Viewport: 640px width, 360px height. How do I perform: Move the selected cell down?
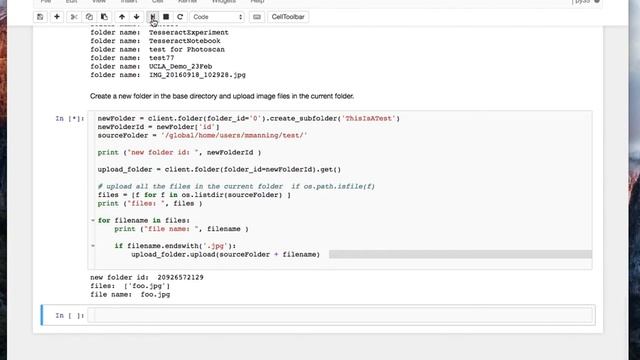pyautogui.click(x=136, y=17)
